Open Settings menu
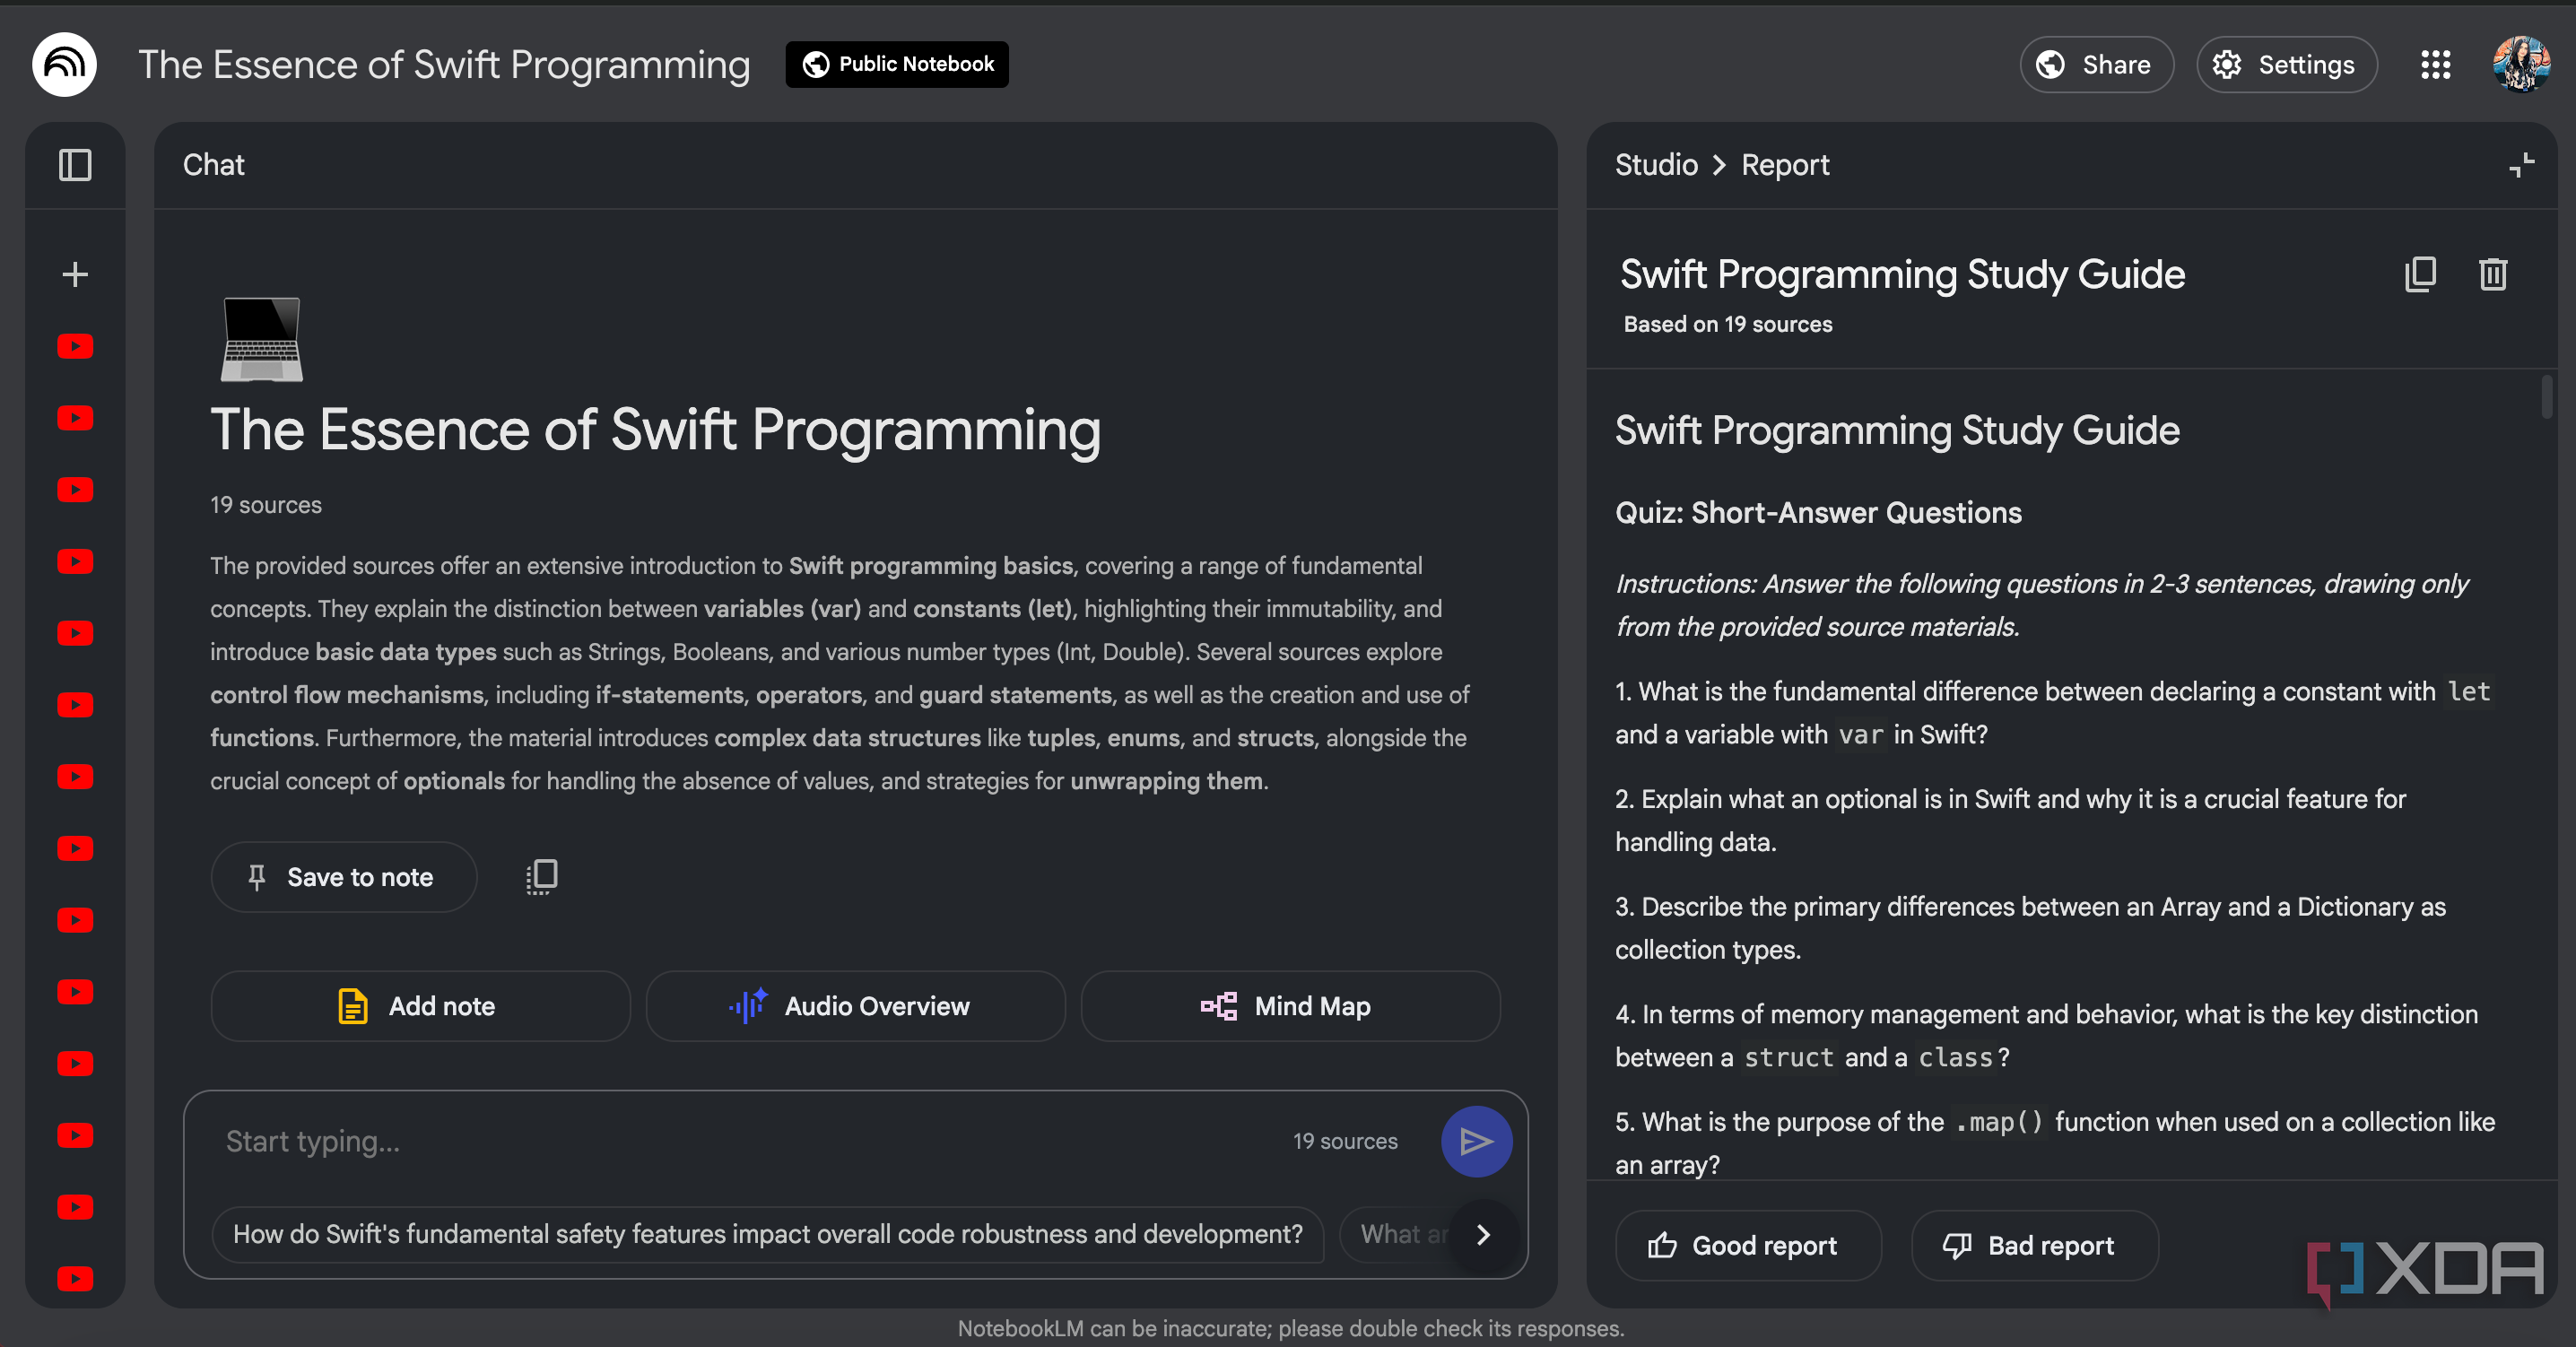Screen dimensions: 2576x1347 2287,65
